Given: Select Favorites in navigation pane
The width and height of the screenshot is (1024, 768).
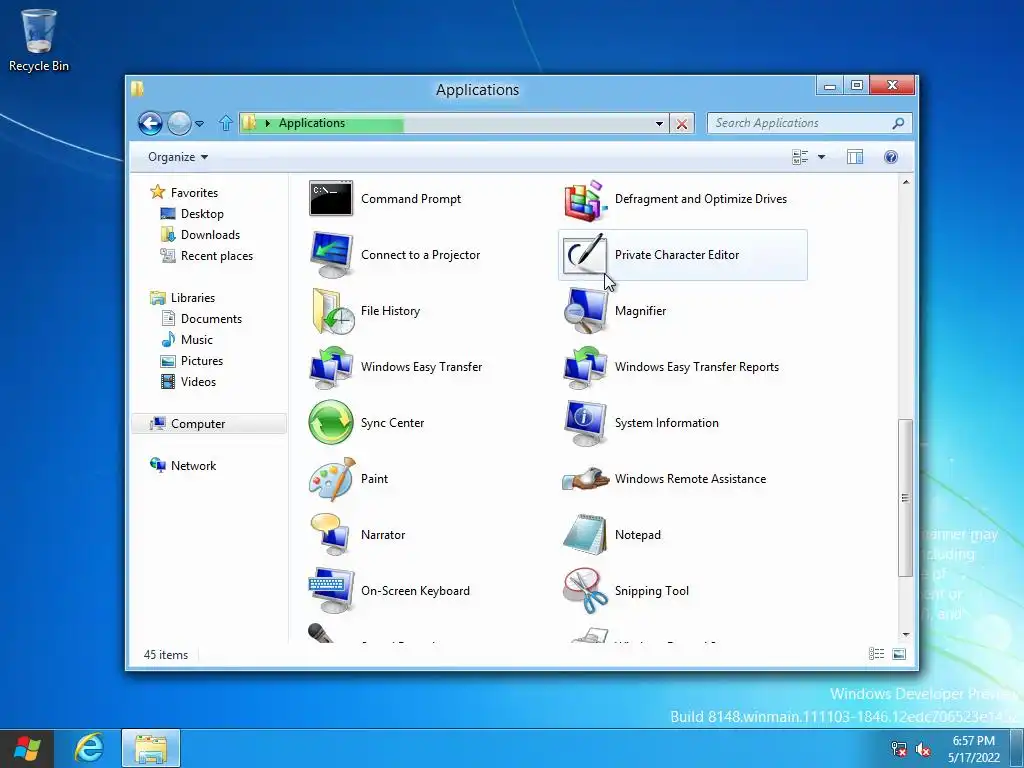Looking at the screenshot, I should coord(194,193).
